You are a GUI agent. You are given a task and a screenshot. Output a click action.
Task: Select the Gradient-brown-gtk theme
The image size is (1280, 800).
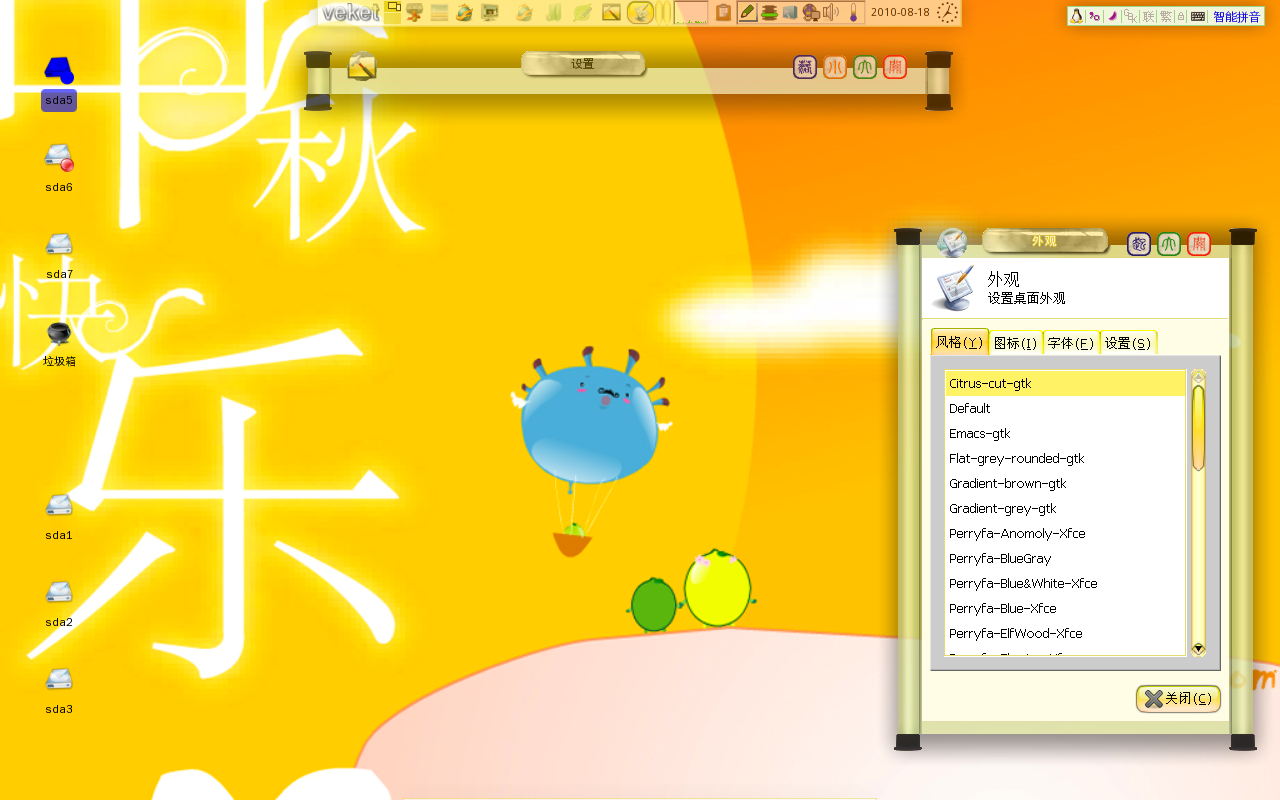coord(1065,483)
